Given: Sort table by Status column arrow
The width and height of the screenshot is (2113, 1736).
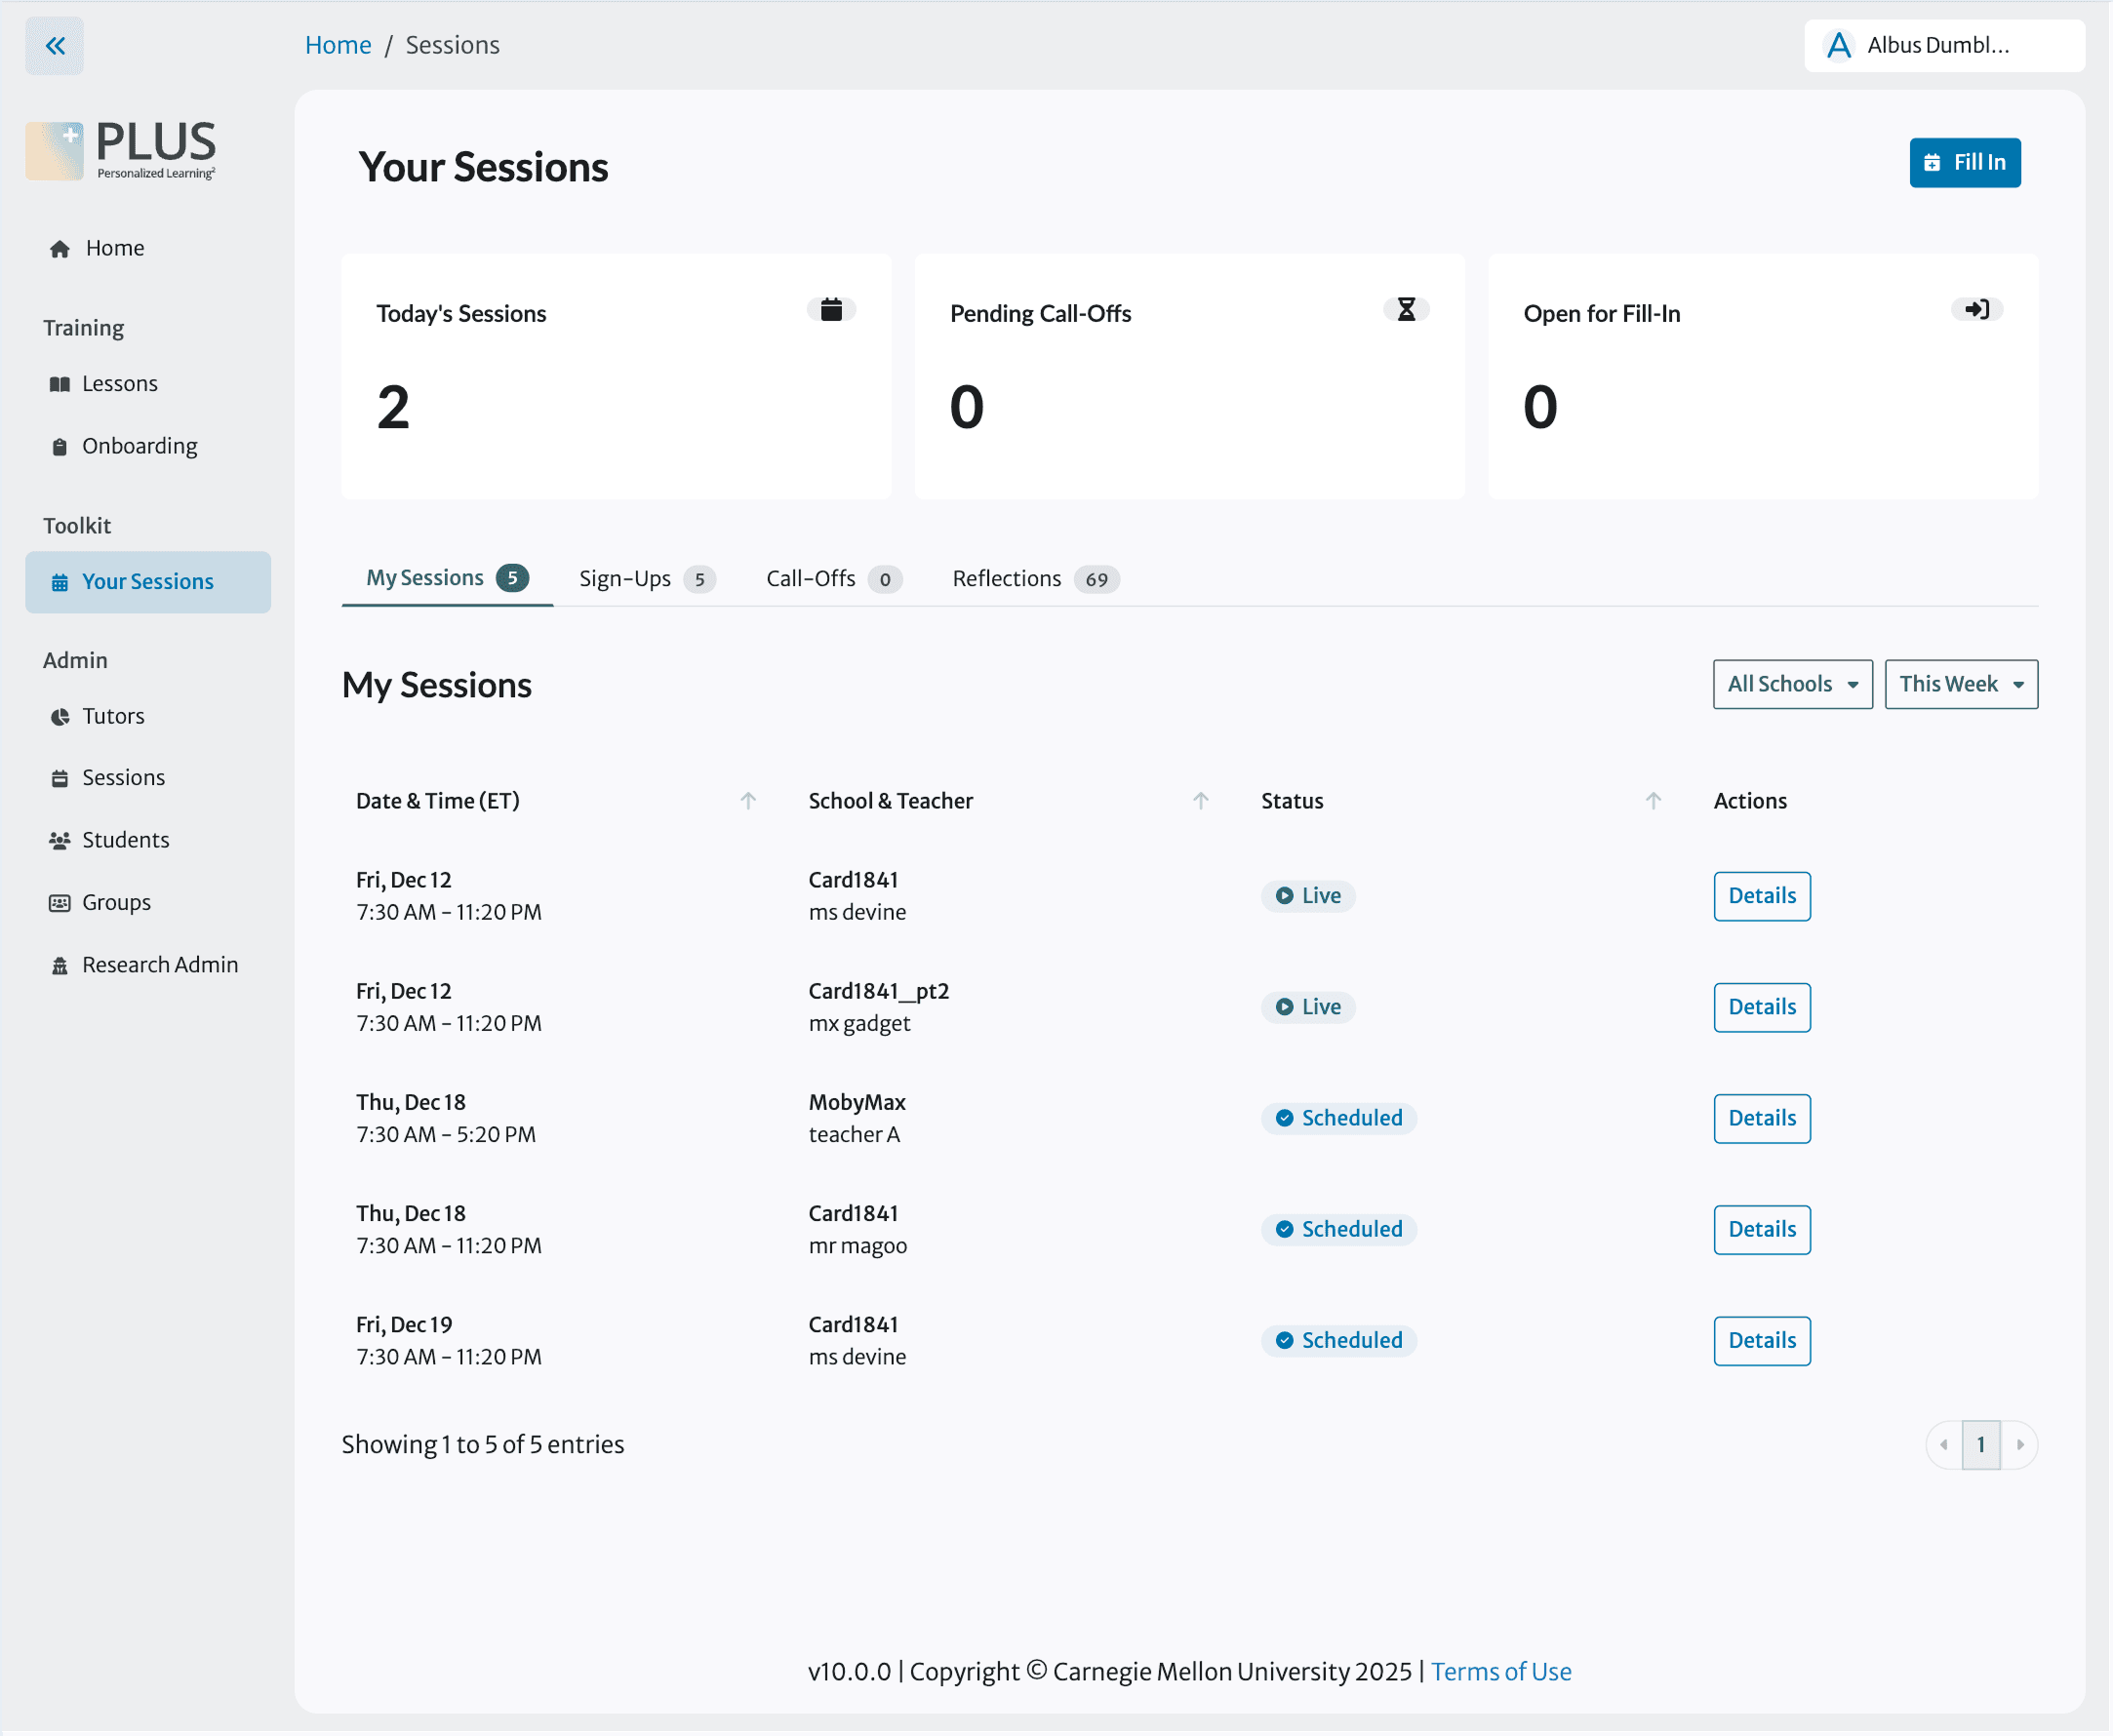Looking at the screenshot, I should coord(1653,801).
